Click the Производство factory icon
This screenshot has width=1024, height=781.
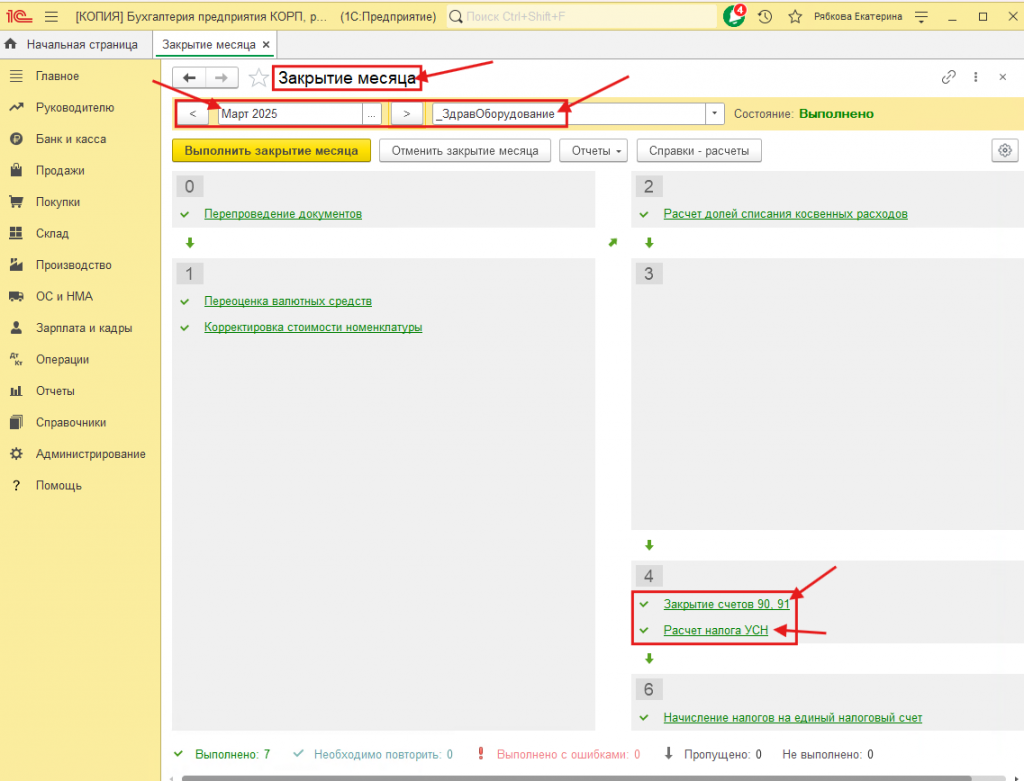(16, 265)
